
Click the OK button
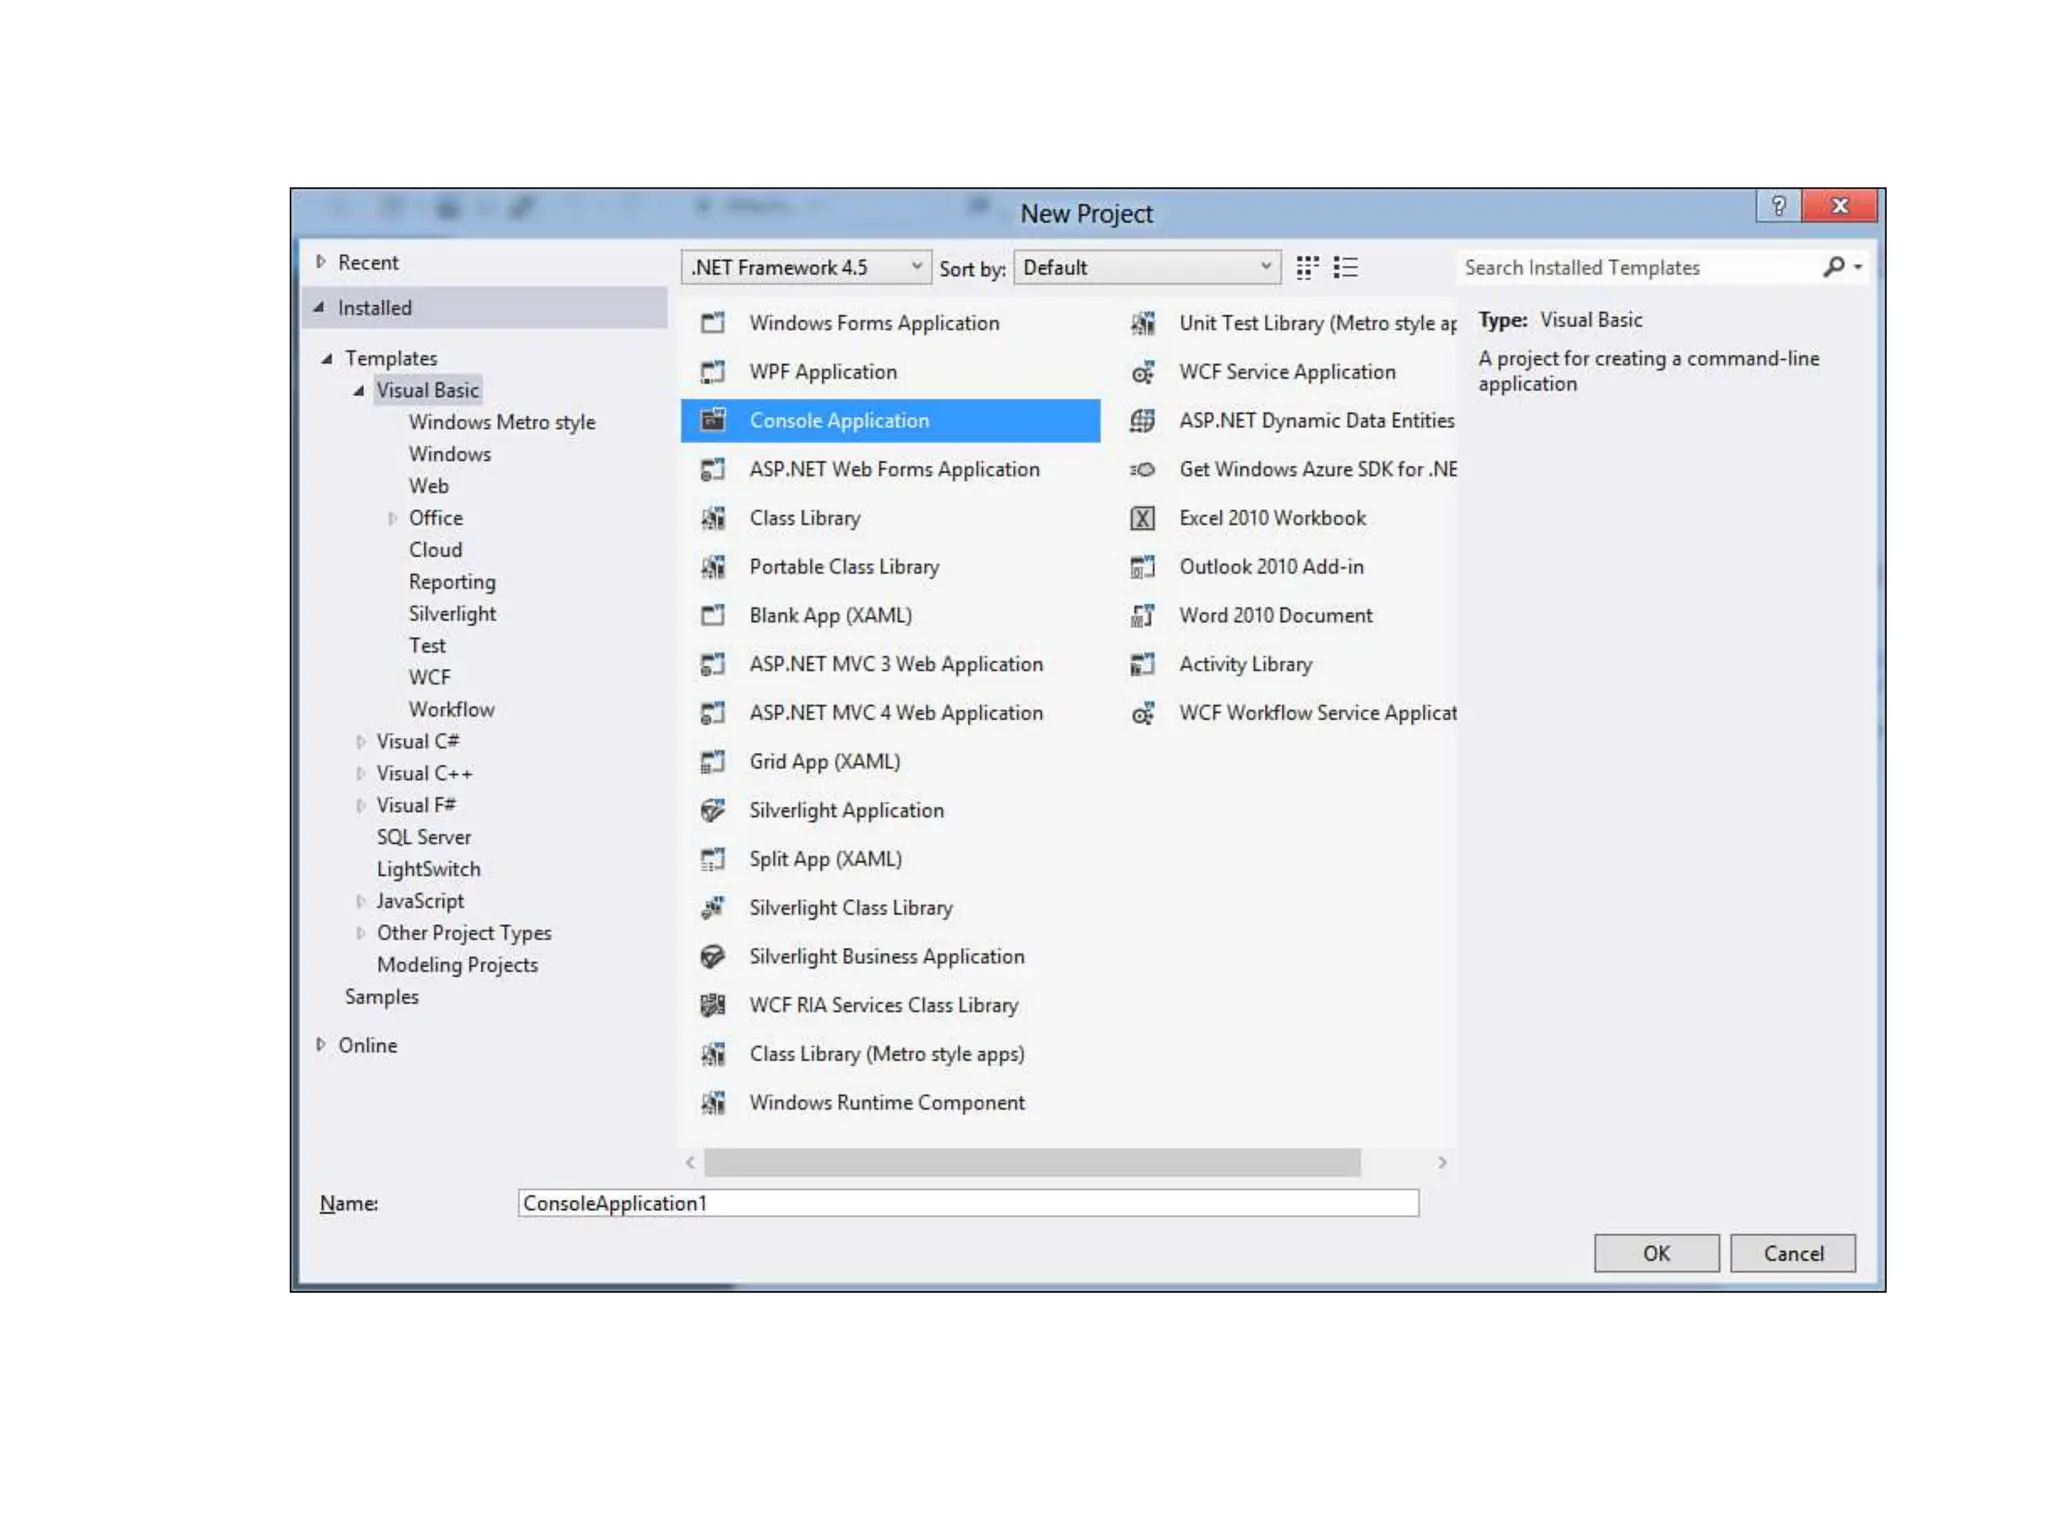point(1656,1253)
